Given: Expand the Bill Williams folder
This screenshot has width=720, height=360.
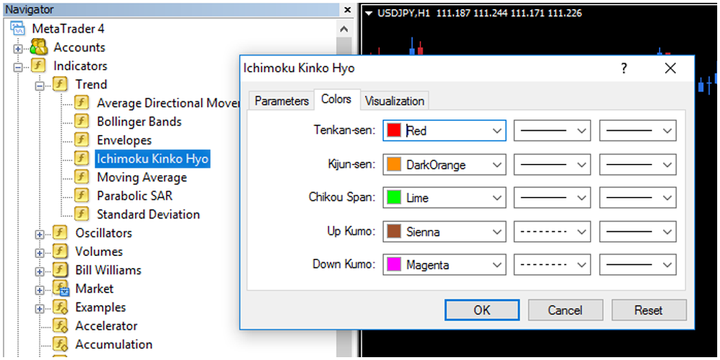Looking at the screenshot, I should (x=39, y=271).
